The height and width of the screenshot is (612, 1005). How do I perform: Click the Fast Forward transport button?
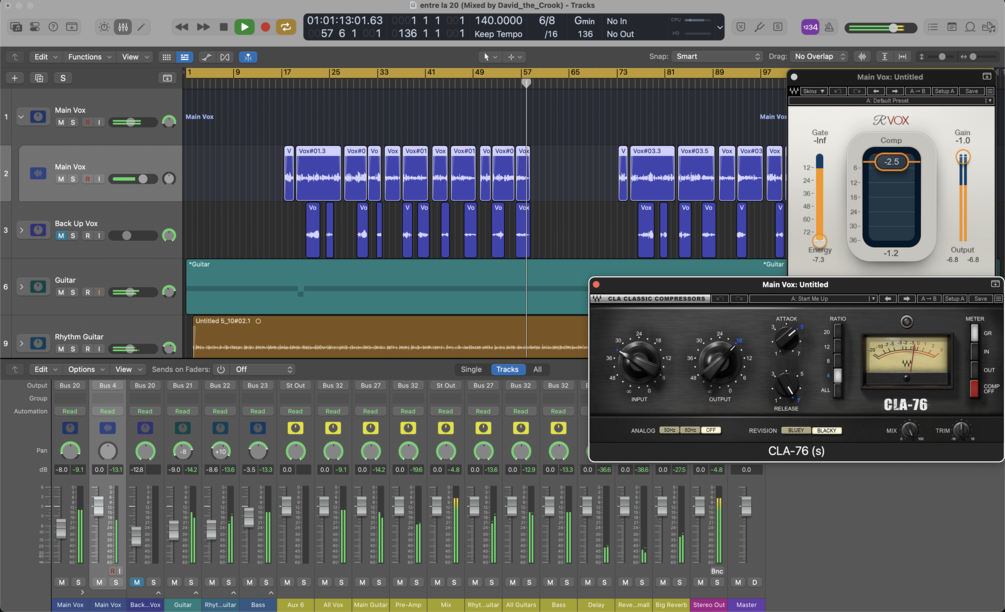pyautogui.click(x=203, y=27)
